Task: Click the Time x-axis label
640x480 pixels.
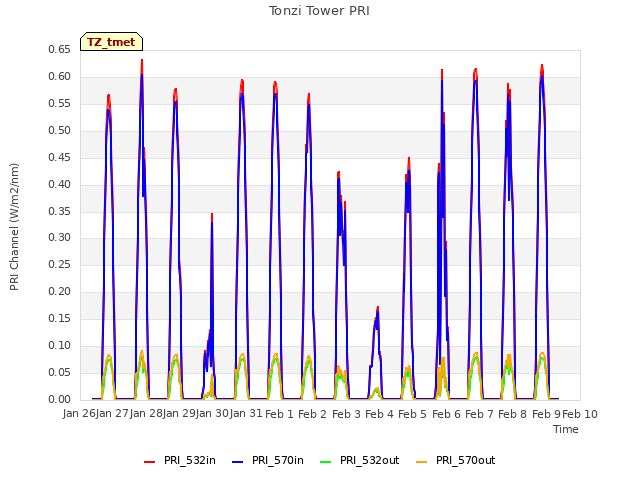Action: pos(566,429)
